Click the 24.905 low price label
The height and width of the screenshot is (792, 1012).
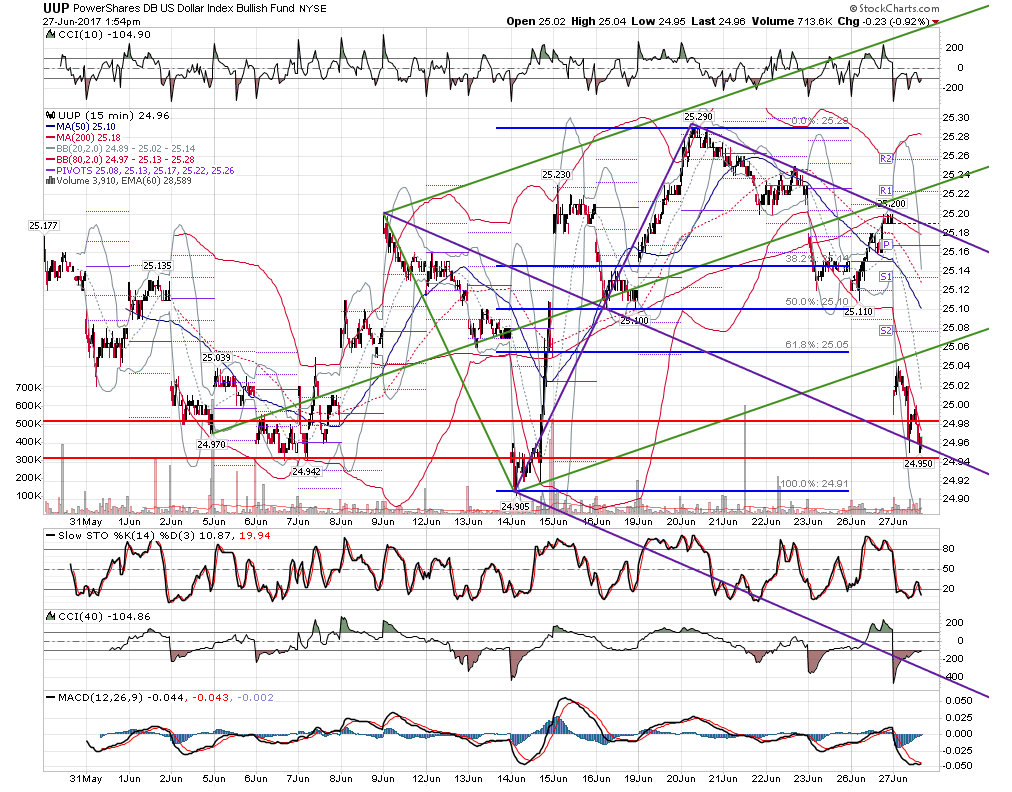tap(515, 506)
